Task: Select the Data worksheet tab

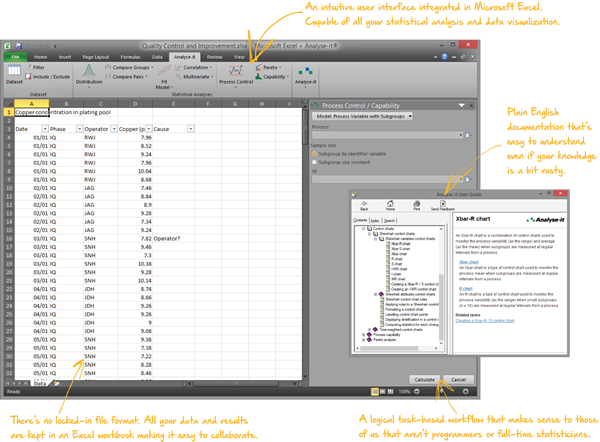Action: click(x=40, y=383)
